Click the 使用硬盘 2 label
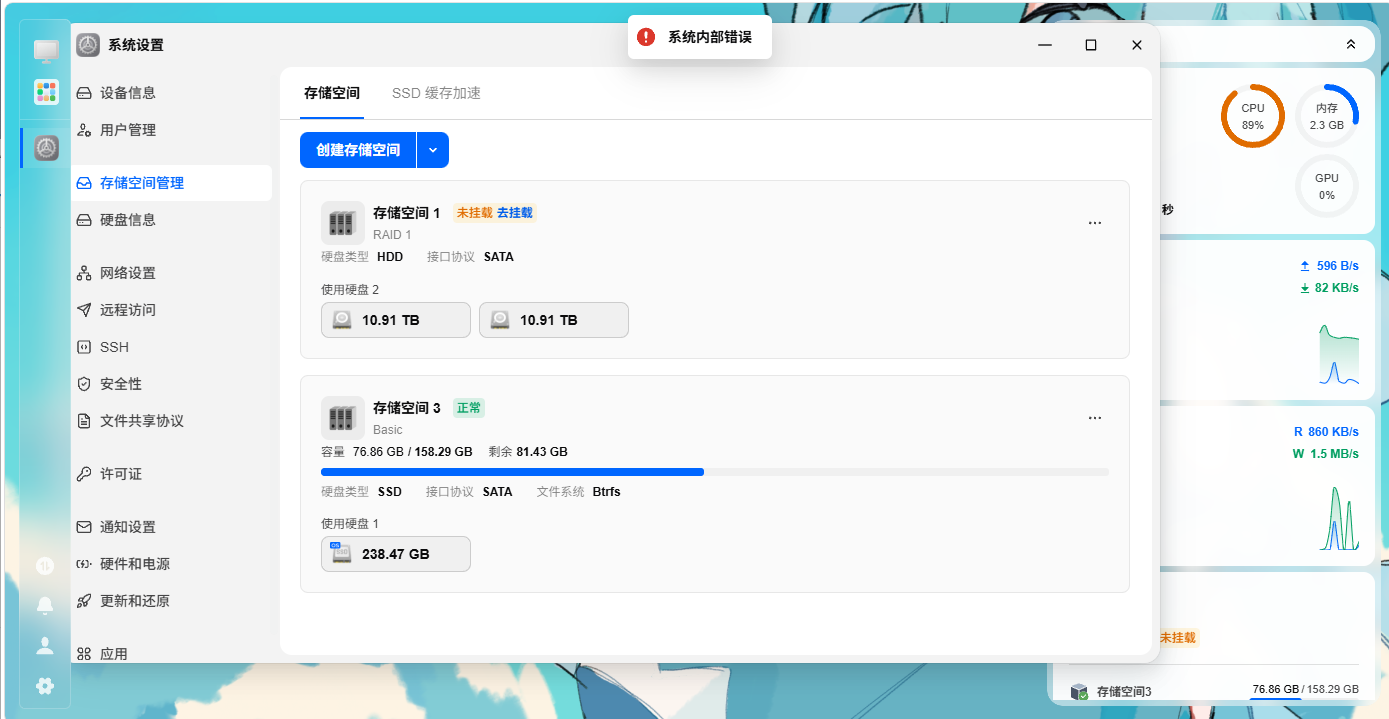The image size is (1389, 719). [350, 290]
